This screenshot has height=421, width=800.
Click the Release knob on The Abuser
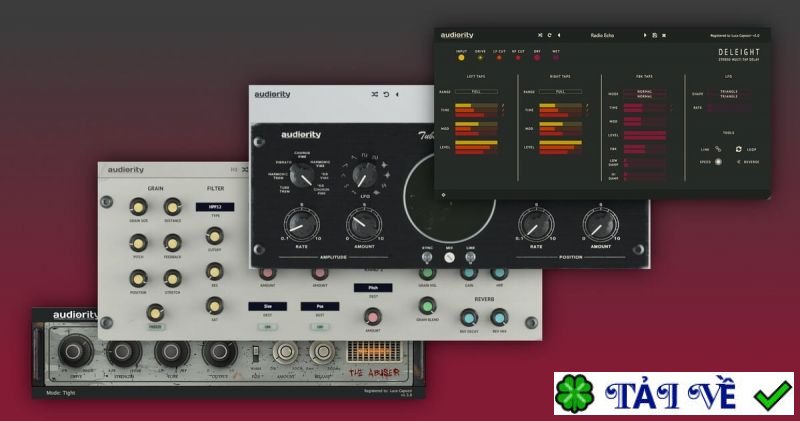(x=322, y=352)
